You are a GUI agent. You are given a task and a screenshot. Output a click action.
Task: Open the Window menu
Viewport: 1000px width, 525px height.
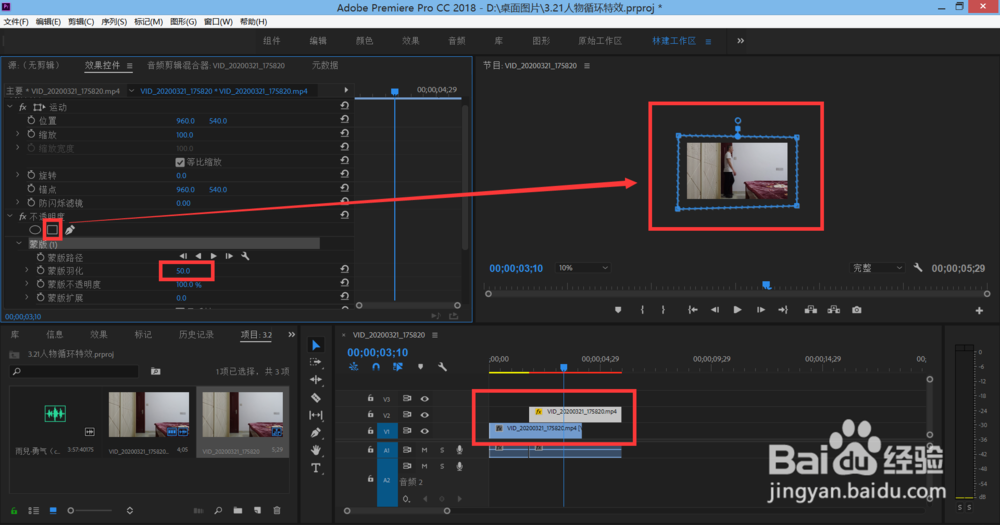(x=218, y=22)
